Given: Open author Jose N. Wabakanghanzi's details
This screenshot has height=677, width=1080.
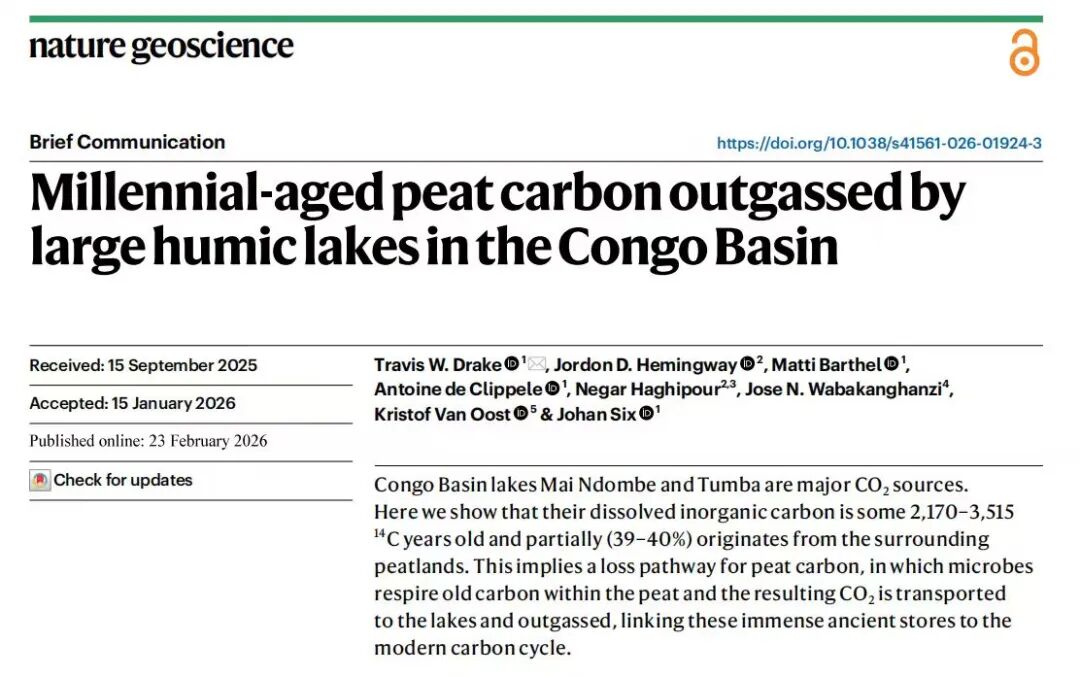Looking at the screenshot, I should point(842,389).
